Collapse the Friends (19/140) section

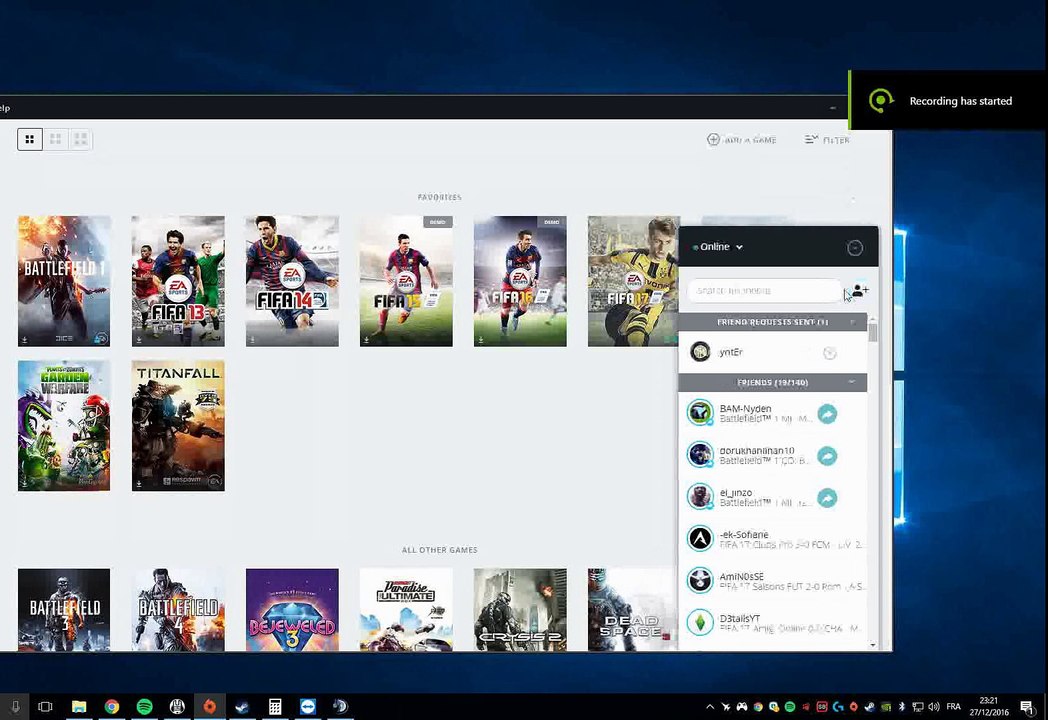pos(852,382)
